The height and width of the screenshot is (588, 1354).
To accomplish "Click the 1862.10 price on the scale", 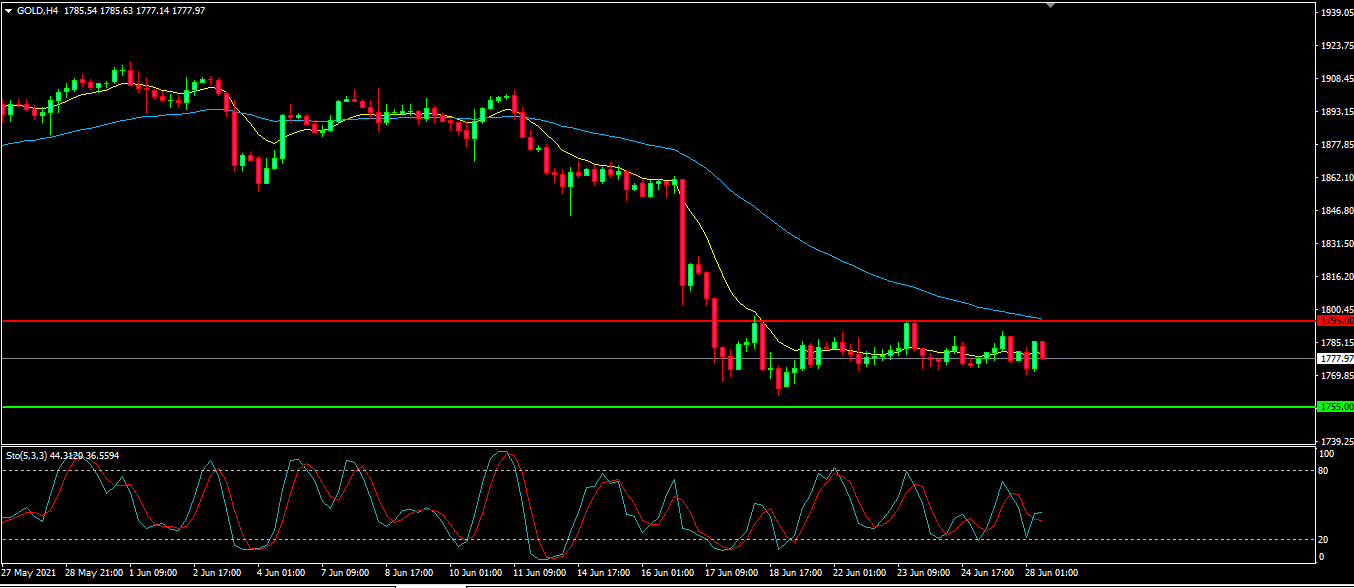I will [1336, 178].
